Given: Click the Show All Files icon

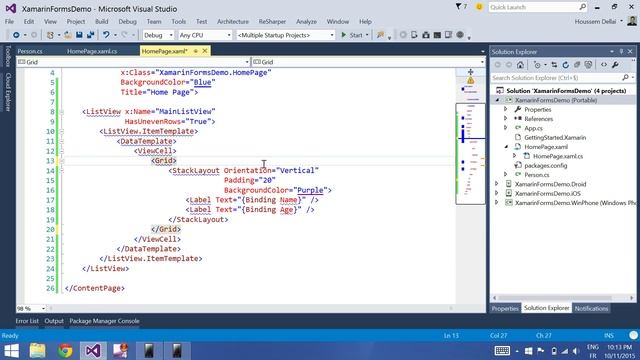Looking at the screenshot, I should [588, 64].
